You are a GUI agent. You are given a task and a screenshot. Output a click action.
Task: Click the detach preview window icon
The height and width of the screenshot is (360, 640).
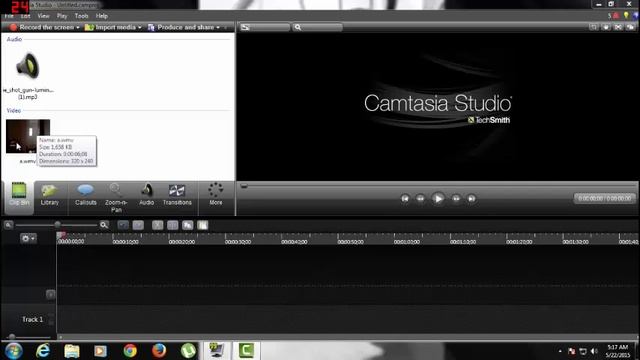630,27
